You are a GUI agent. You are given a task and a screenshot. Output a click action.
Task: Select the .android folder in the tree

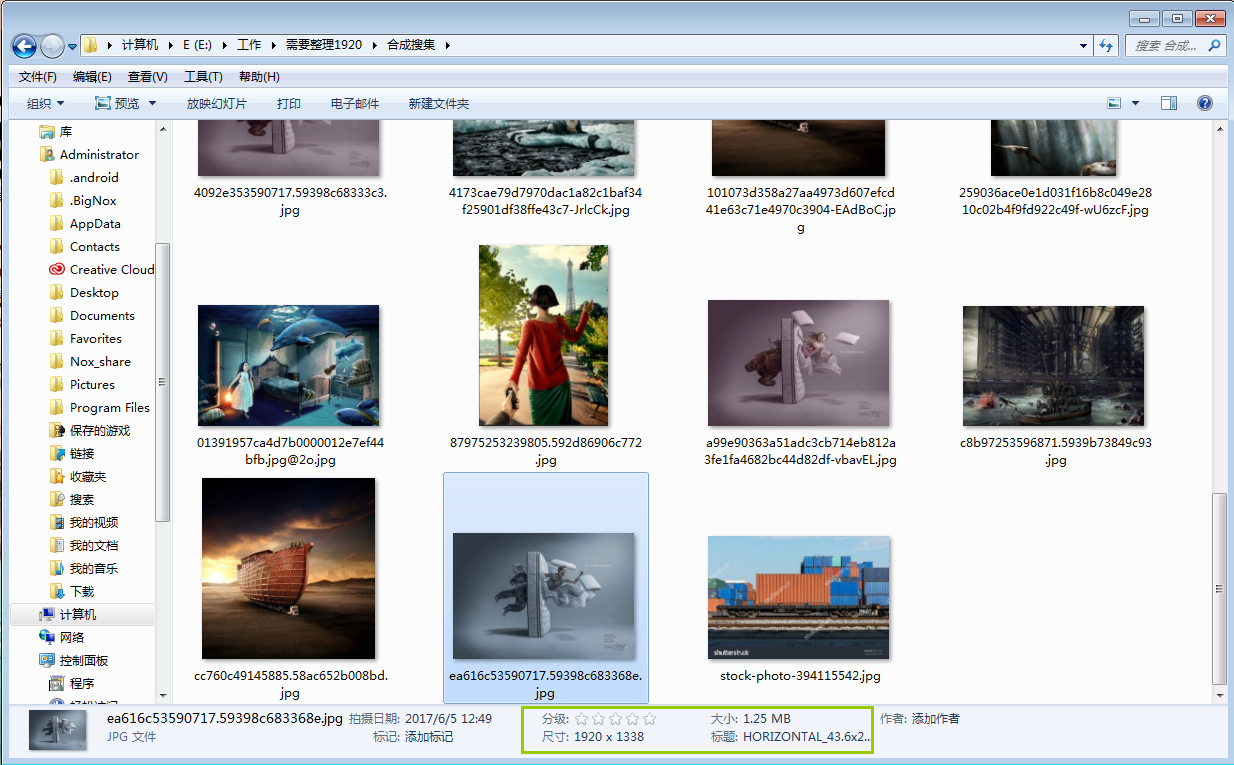click(x=94, y=177)
